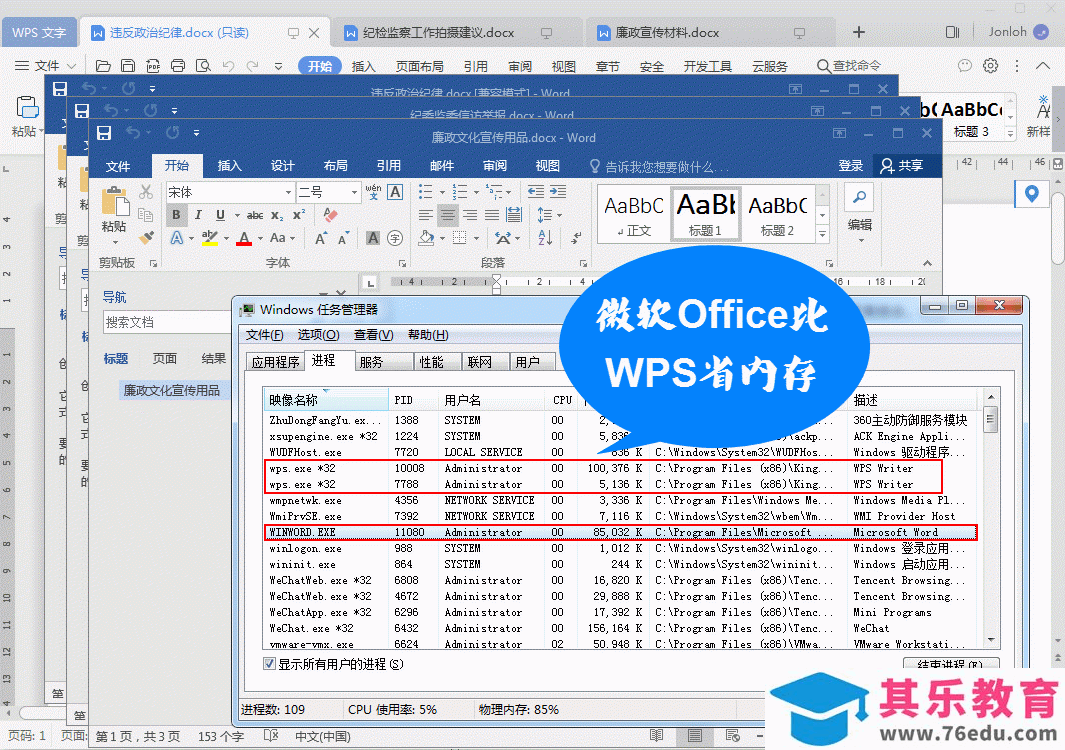Screen dimensions: 1065x750
Task: Click the 搜索文档 navigation search field
Action: [166, 322]
